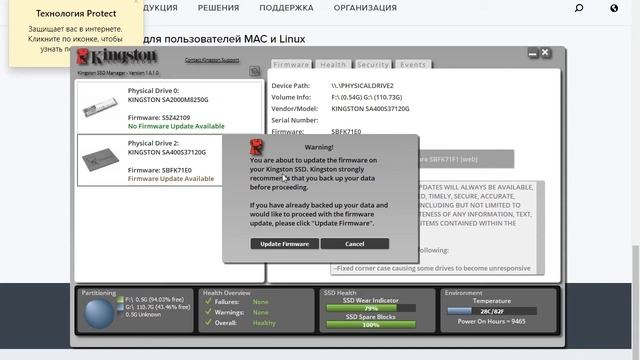Click the release notes scrollbar
This screenshot has height=360, width=640.
540,227
